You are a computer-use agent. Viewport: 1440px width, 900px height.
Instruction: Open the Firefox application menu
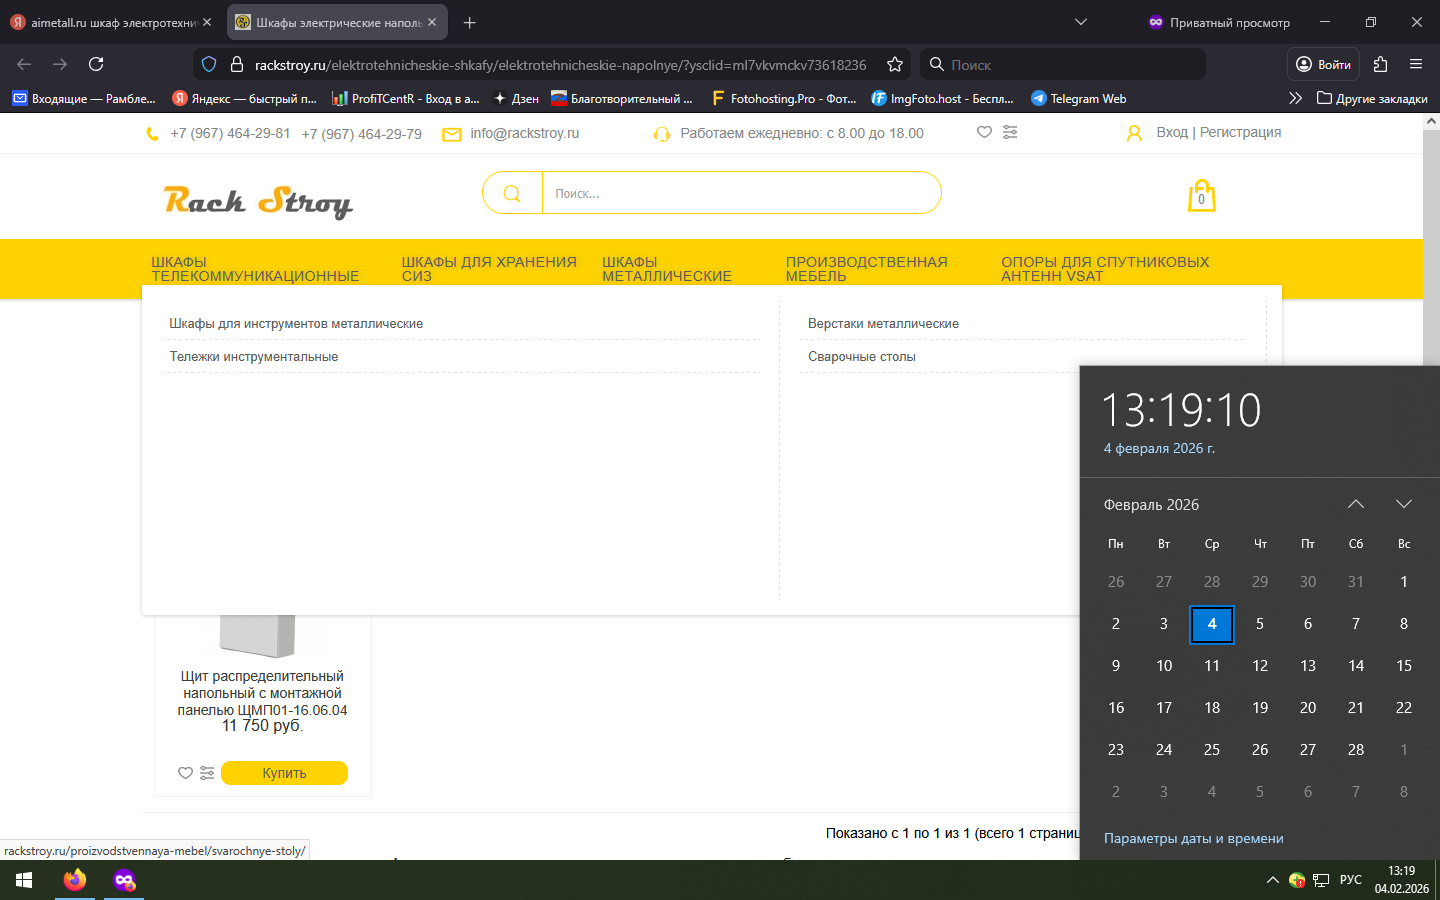click(1416, 64)
